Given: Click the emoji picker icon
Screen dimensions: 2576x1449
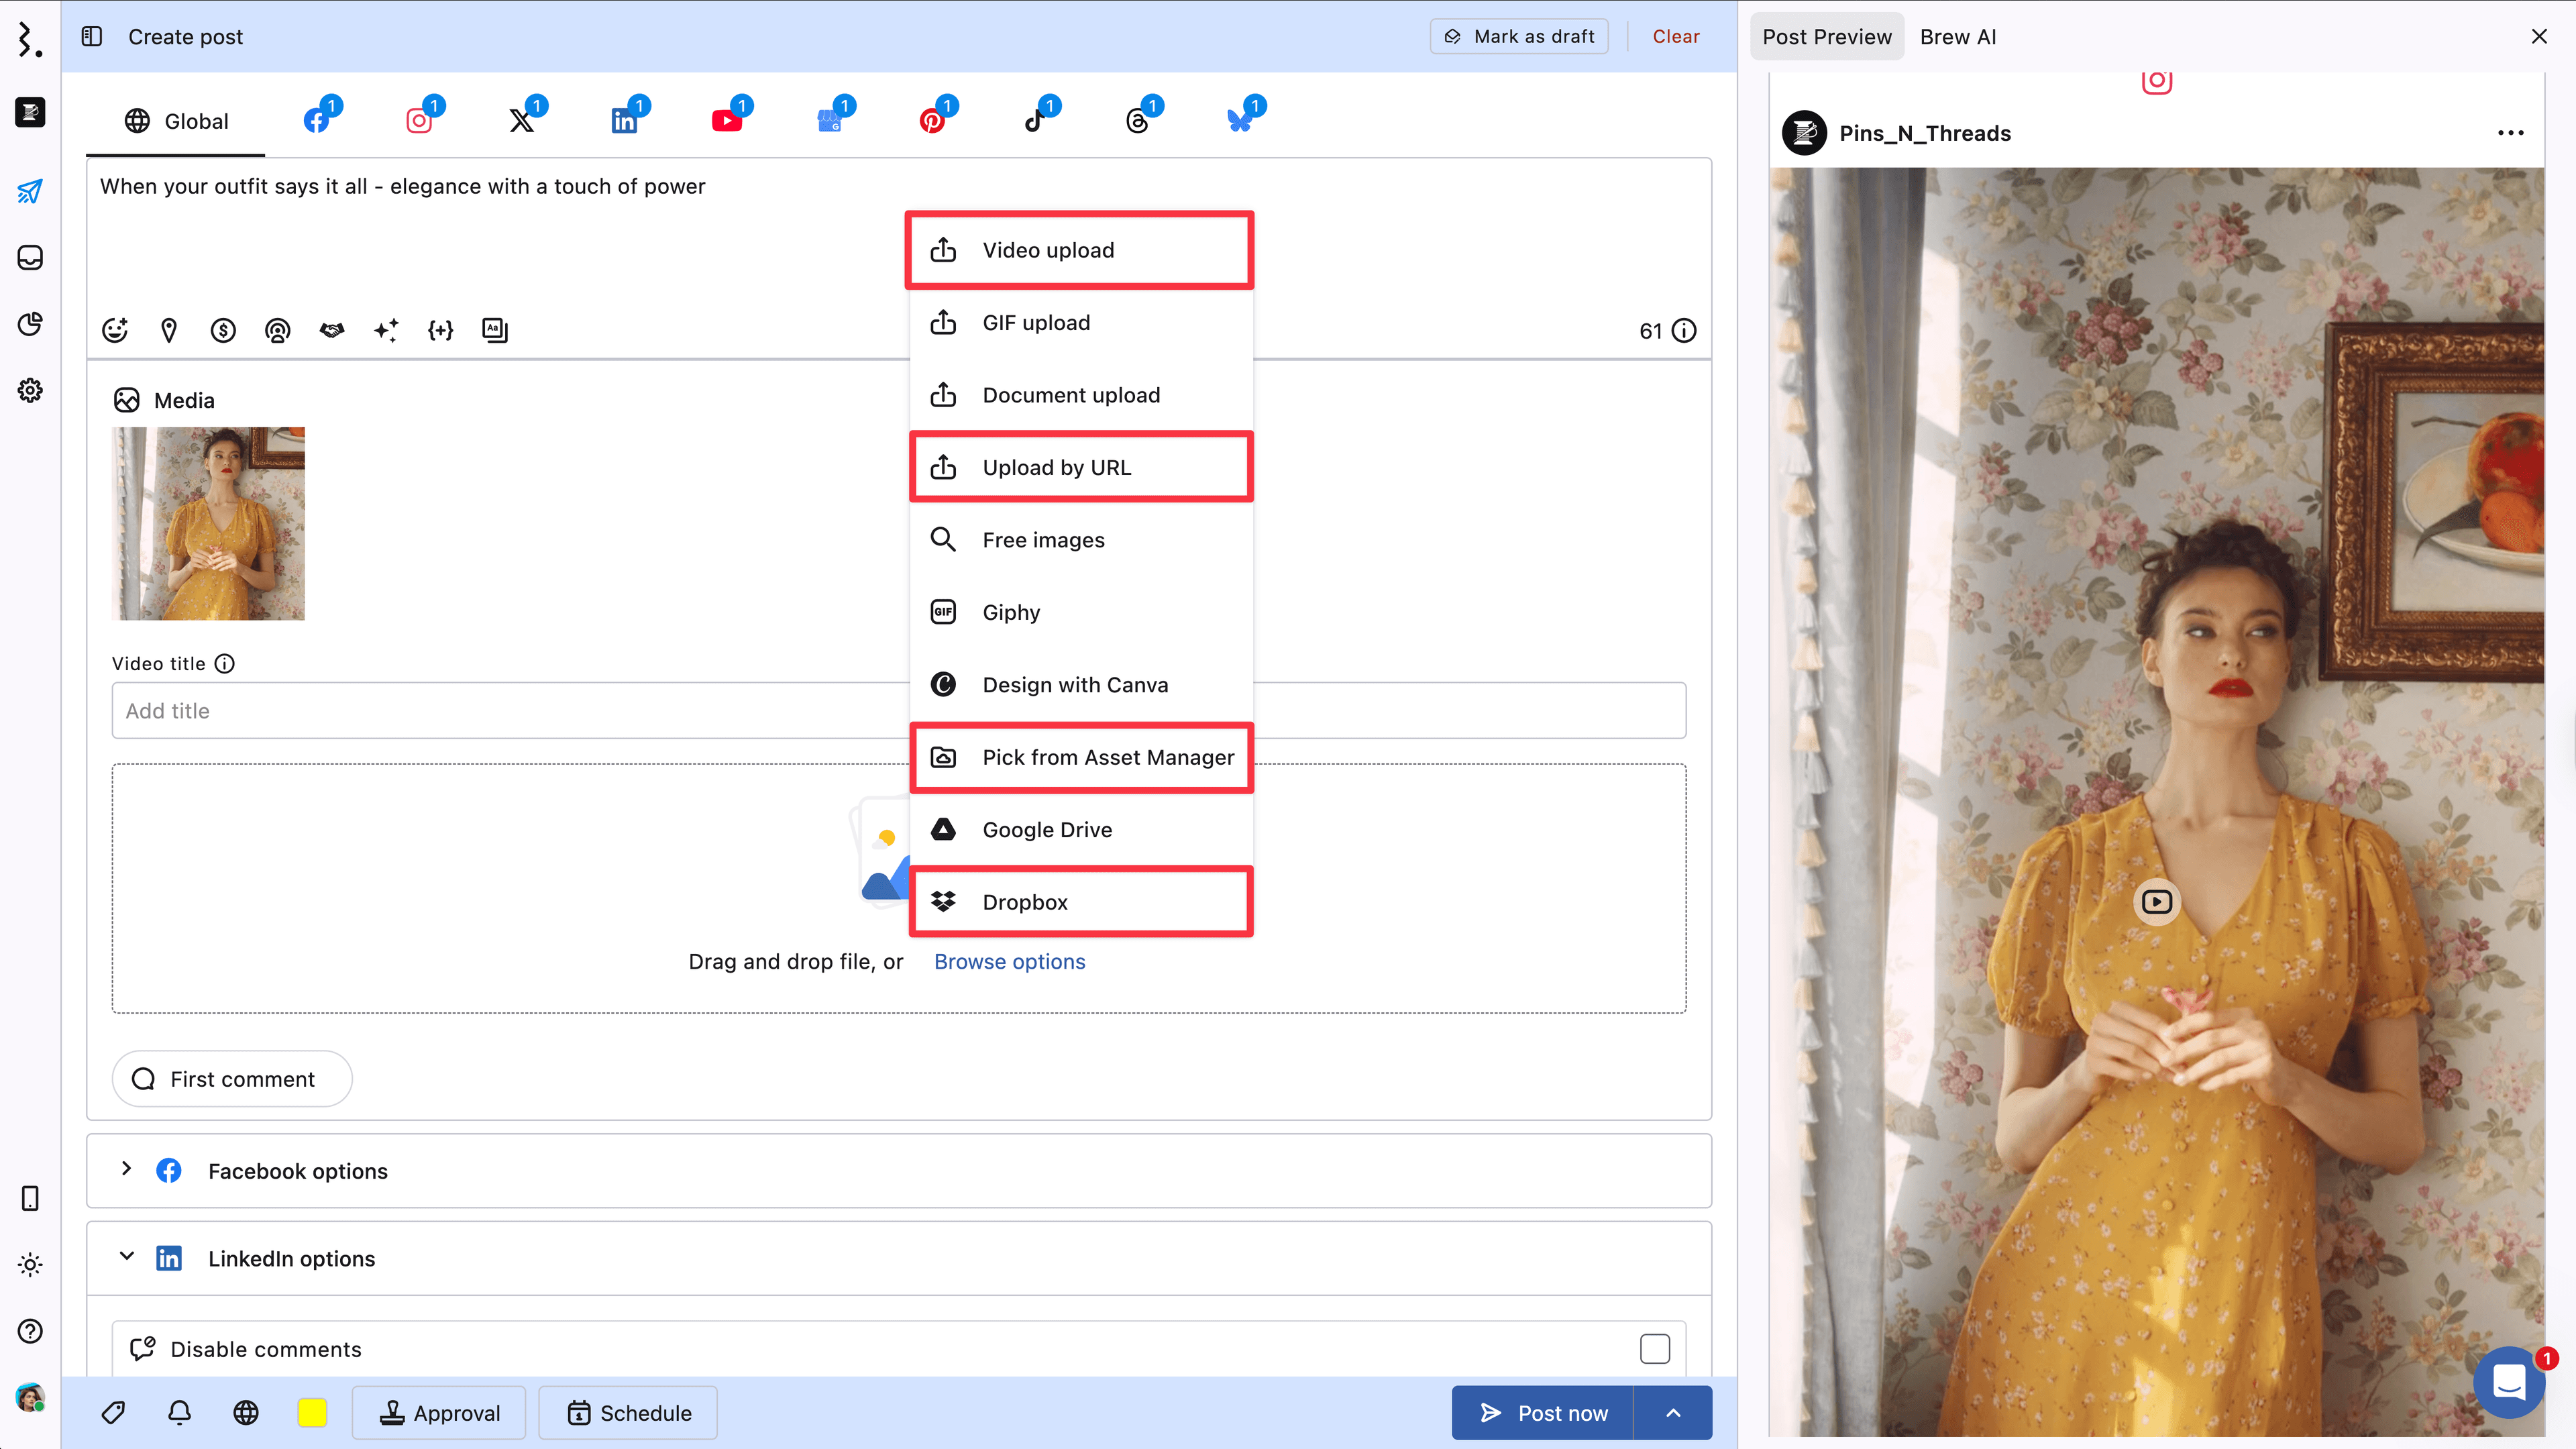Looking at the screenshot, I should coord(115,330).
